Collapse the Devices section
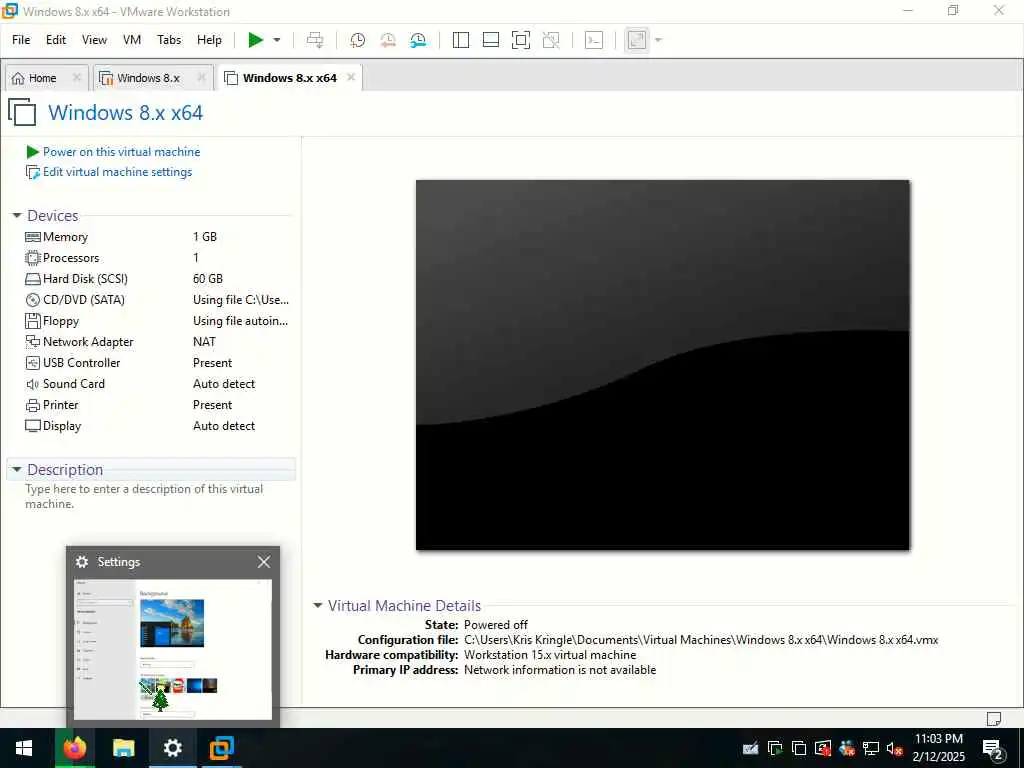The width and height of the screenshot is (1024, 768). point(17,216)
